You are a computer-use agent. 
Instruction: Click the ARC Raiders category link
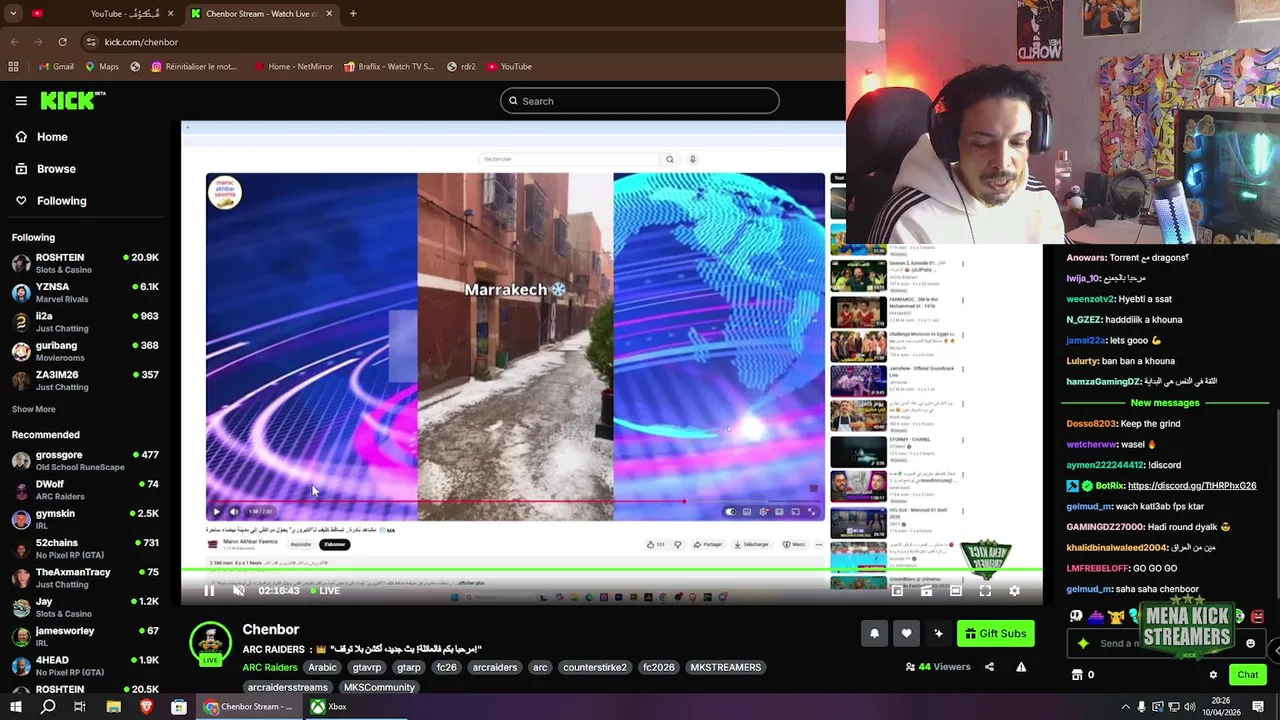(x=270, y=667)
